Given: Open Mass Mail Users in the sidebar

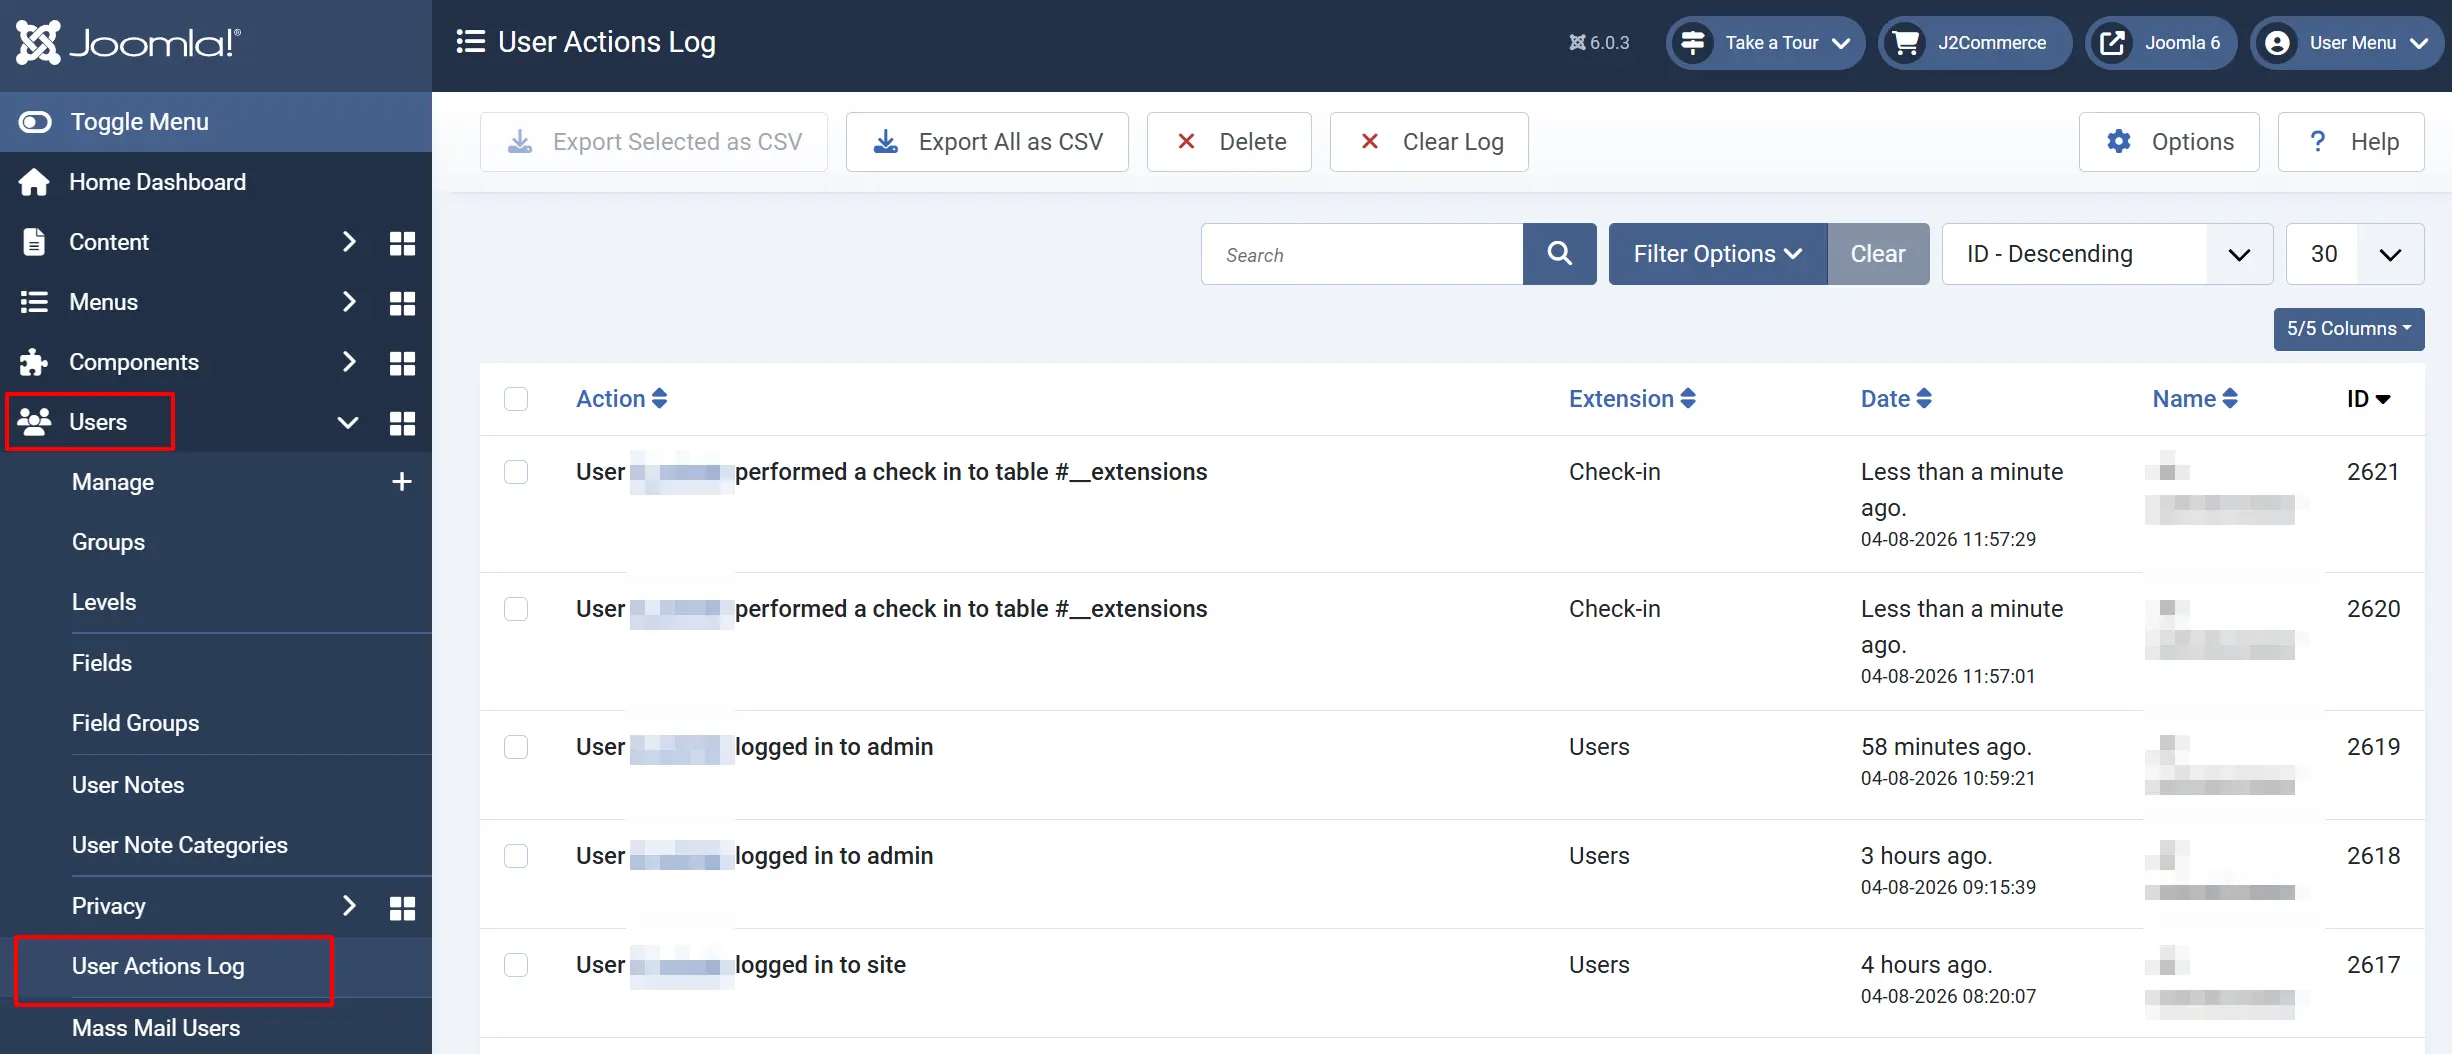Looking at the screenshot, I should tap(156, 1028).
